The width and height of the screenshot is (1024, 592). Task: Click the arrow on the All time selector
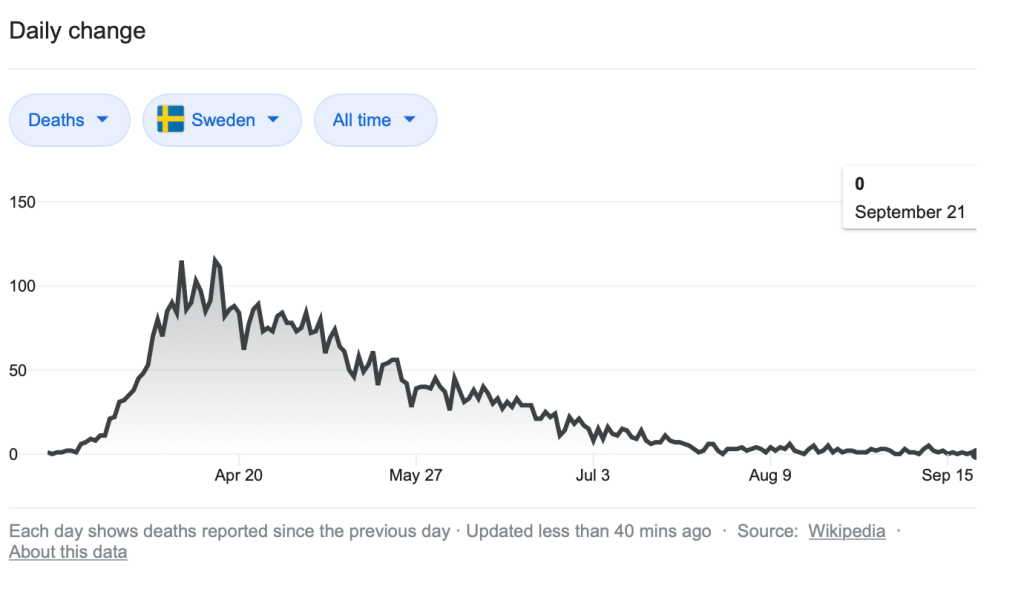pyautogui.click(x=409, y=120)
